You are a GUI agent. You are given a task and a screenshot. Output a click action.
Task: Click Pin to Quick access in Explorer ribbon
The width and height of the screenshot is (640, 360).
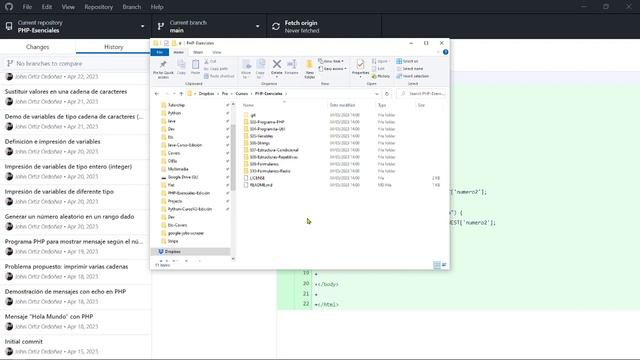click(x=163, y=69)
